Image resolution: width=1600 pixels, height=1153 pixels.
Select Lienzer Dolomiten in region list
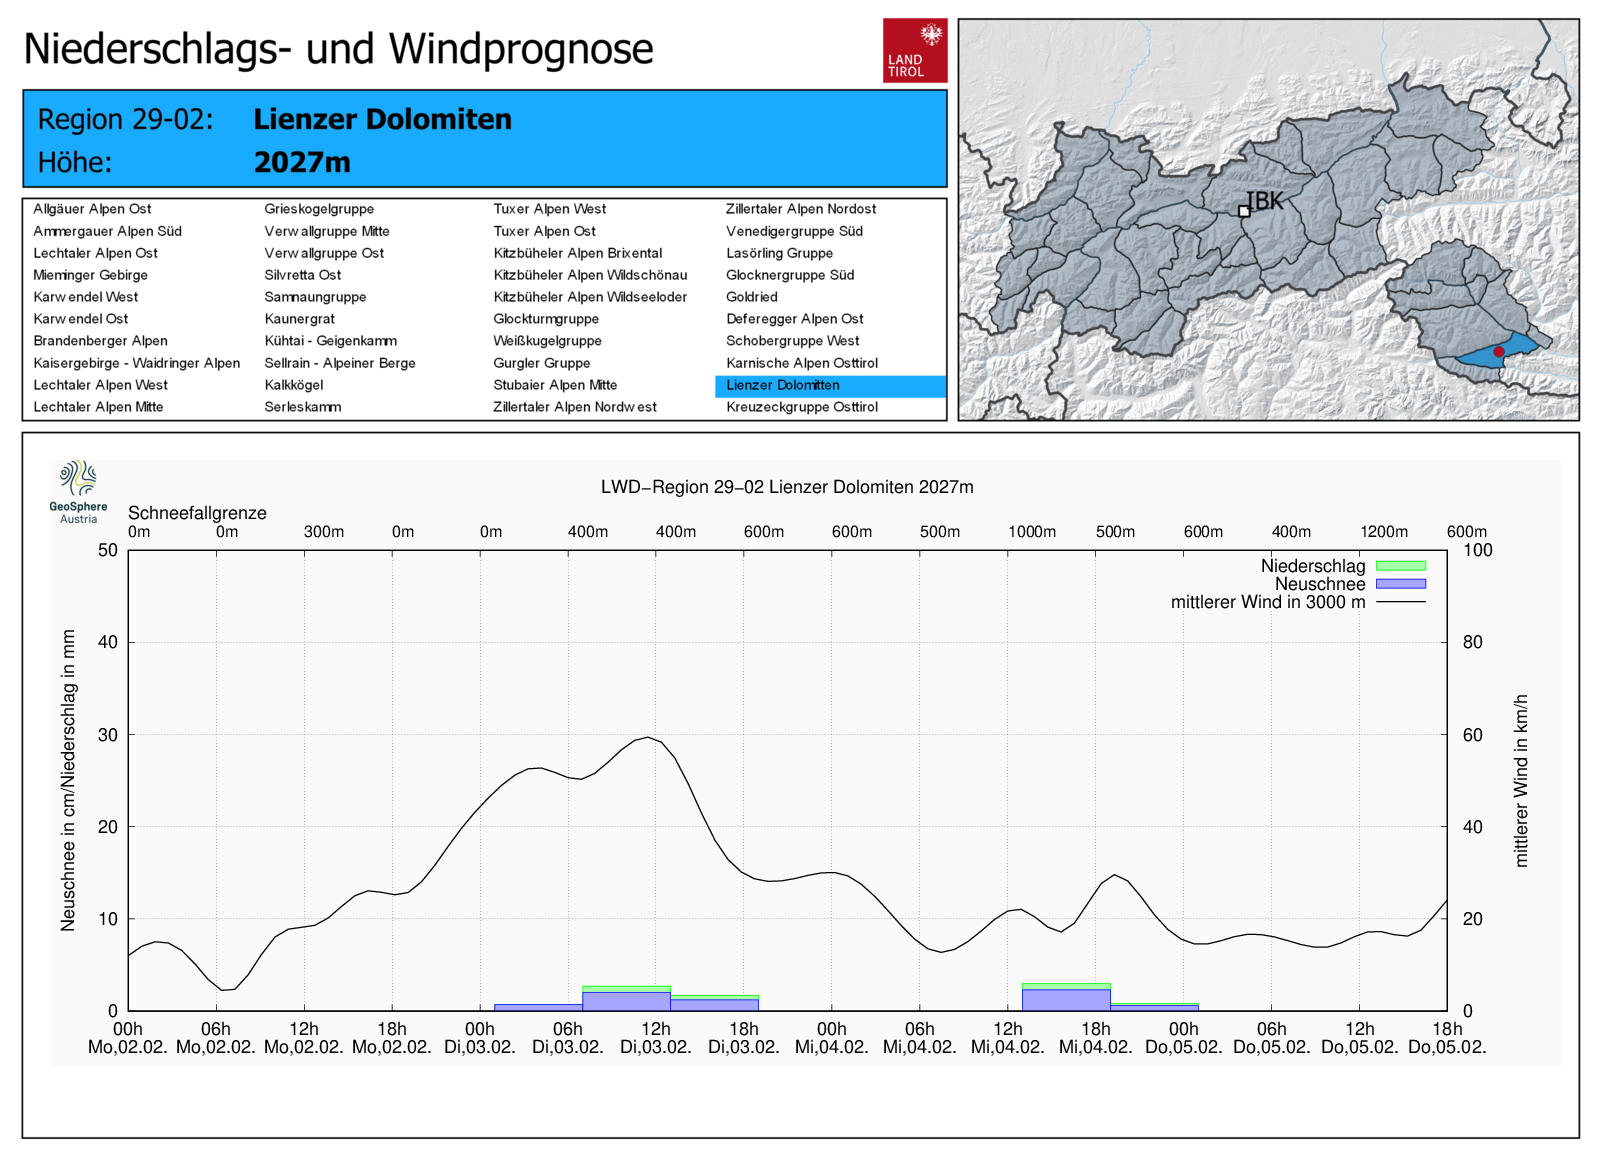point(782,385)
